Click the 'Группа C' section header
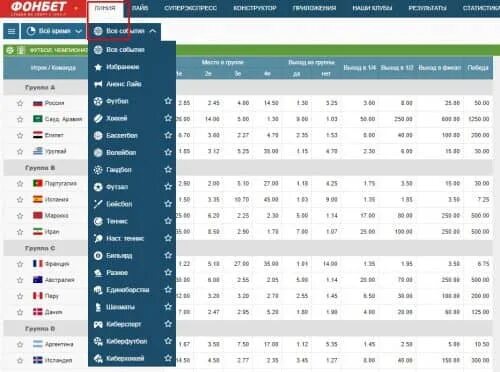The width and height of the screenshot is (500, 372). click(40, 248)
